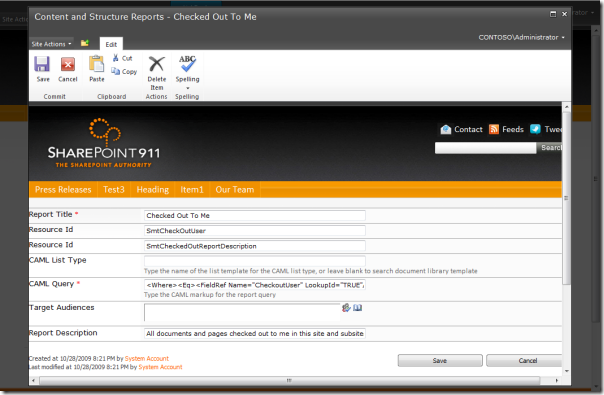Click the Paste clipboard icon
This screenshot has height=395, width=604.
tap(96, 64)
